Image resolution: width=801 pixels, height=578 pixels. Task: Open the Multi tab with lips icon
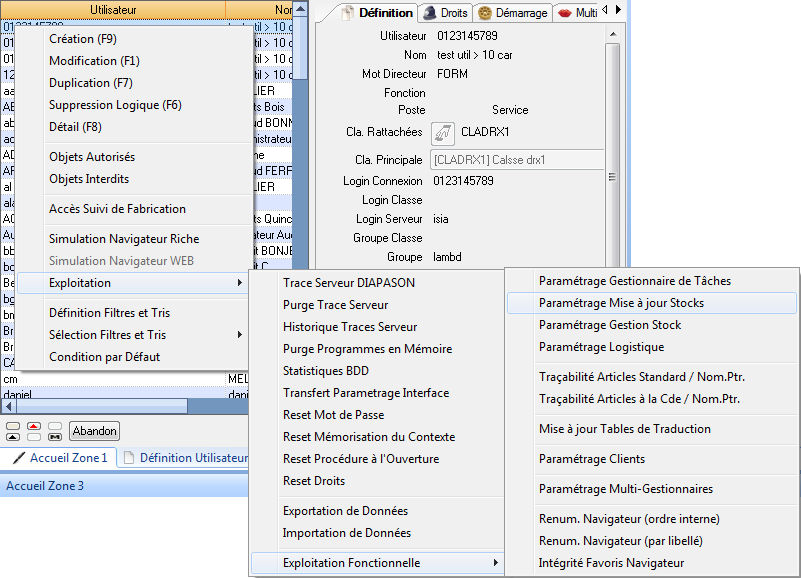(578, 13)
